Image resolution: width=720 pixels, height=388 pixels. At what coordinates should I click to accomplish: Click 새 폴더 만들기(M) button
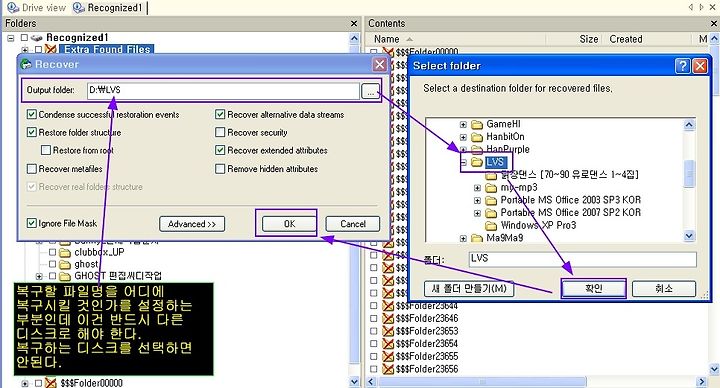[468, 288]
